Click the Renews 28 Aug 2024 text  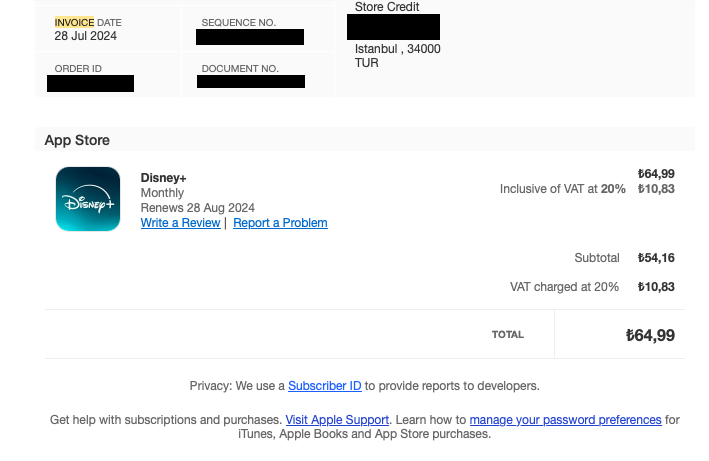[x=198, y=208]
